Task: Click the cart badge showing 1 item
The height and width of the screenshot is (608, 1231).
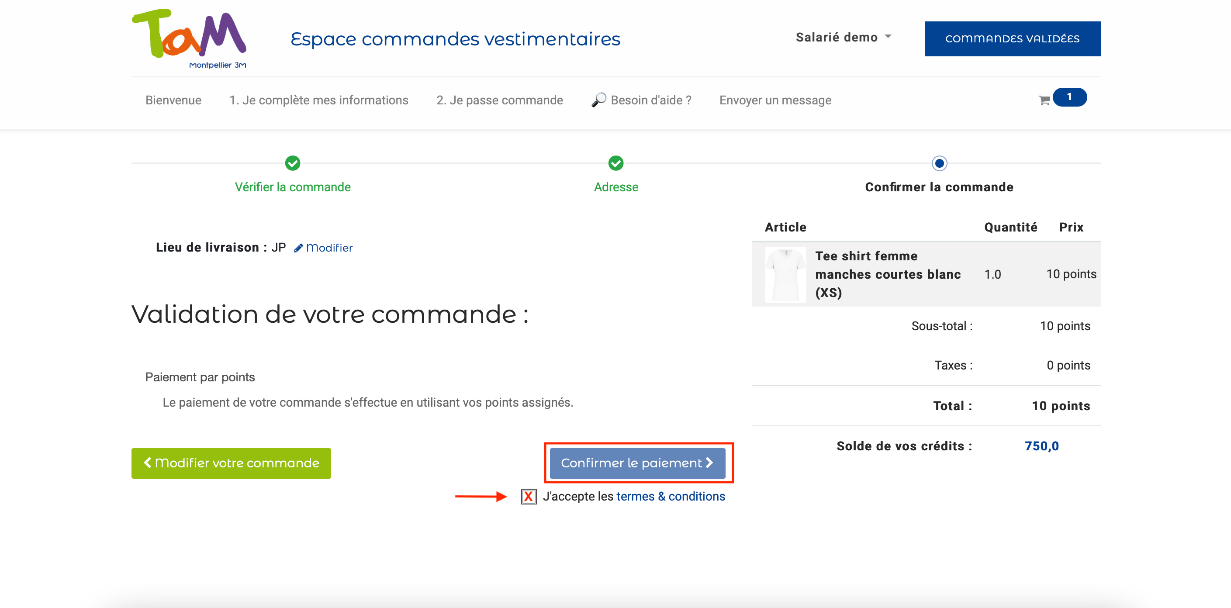Action: (x=1069, y=97)
